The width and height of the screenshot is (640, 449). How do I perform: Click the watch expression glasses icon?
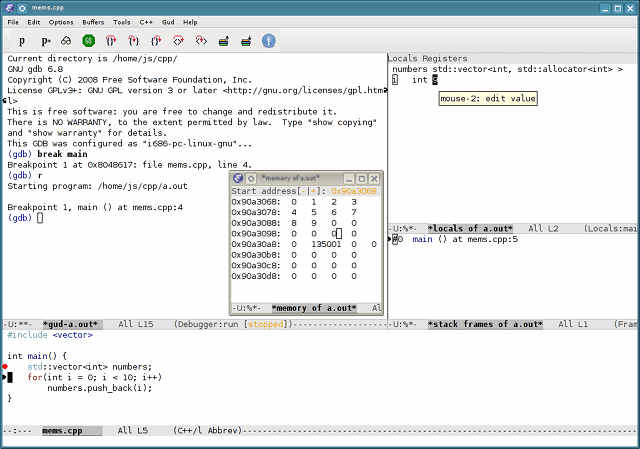[66, 41]
